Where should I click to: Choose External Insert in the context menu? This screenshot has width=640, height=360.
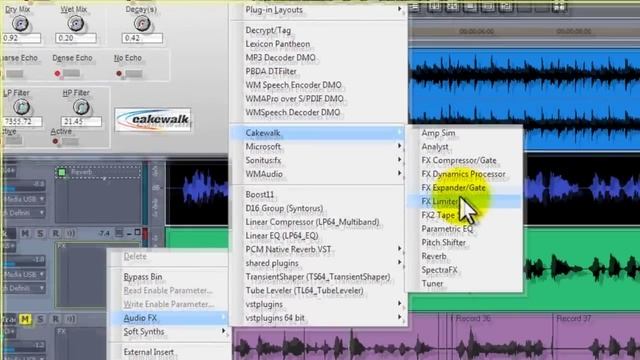[169, 352]
